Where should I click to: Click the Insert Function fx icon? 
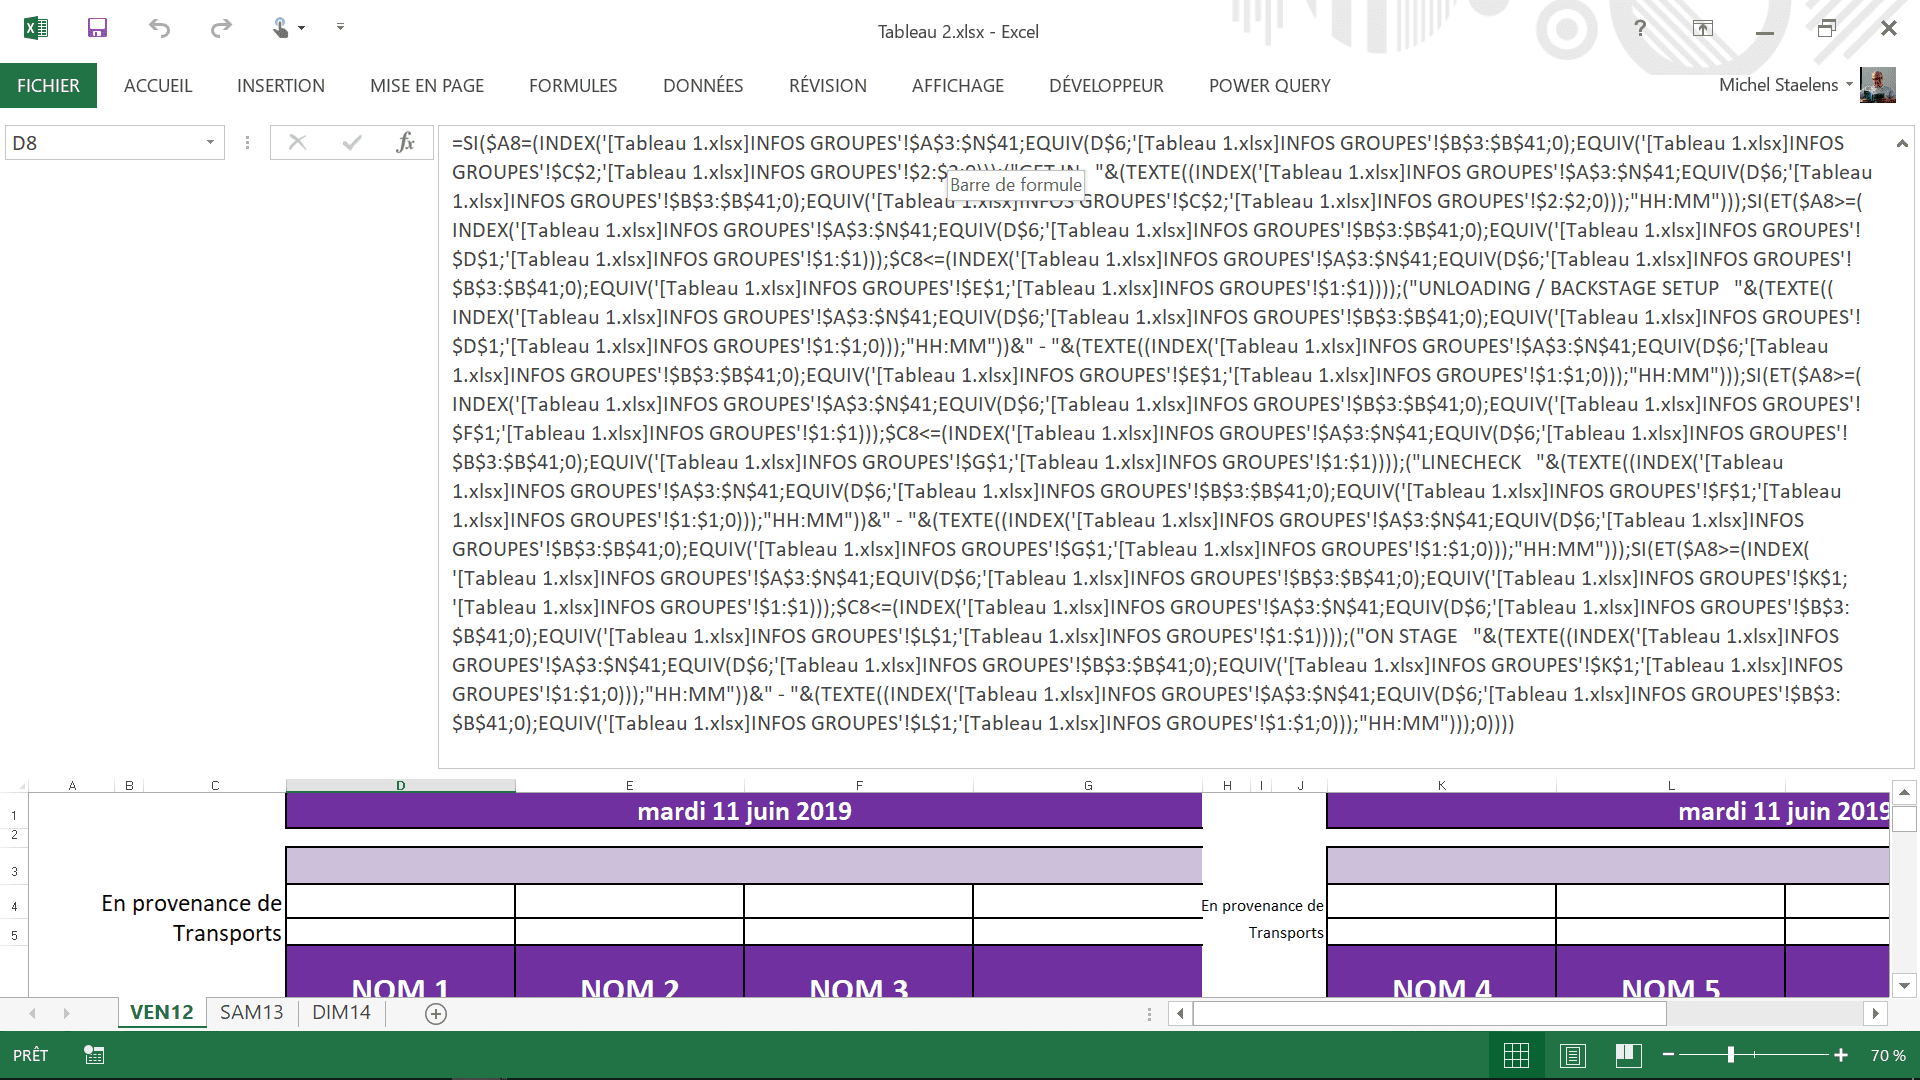click(405, 143)
